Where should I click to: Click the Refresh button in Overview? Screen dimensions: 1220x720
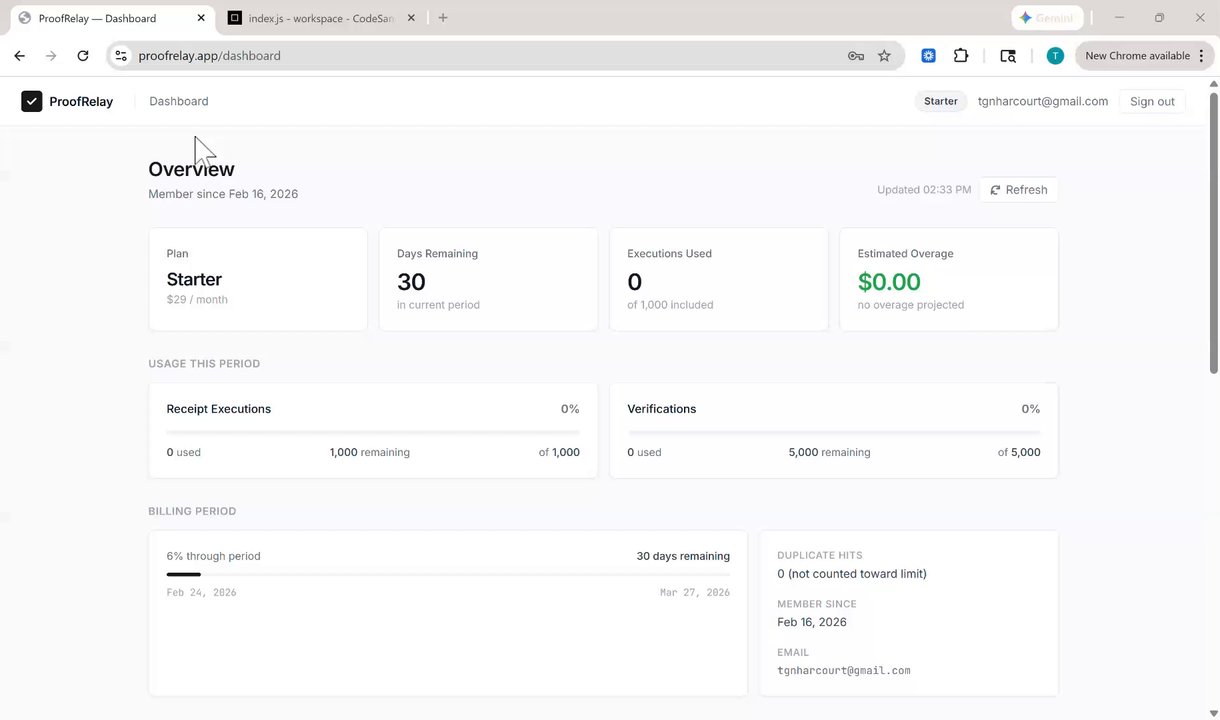pos(1019,190)
